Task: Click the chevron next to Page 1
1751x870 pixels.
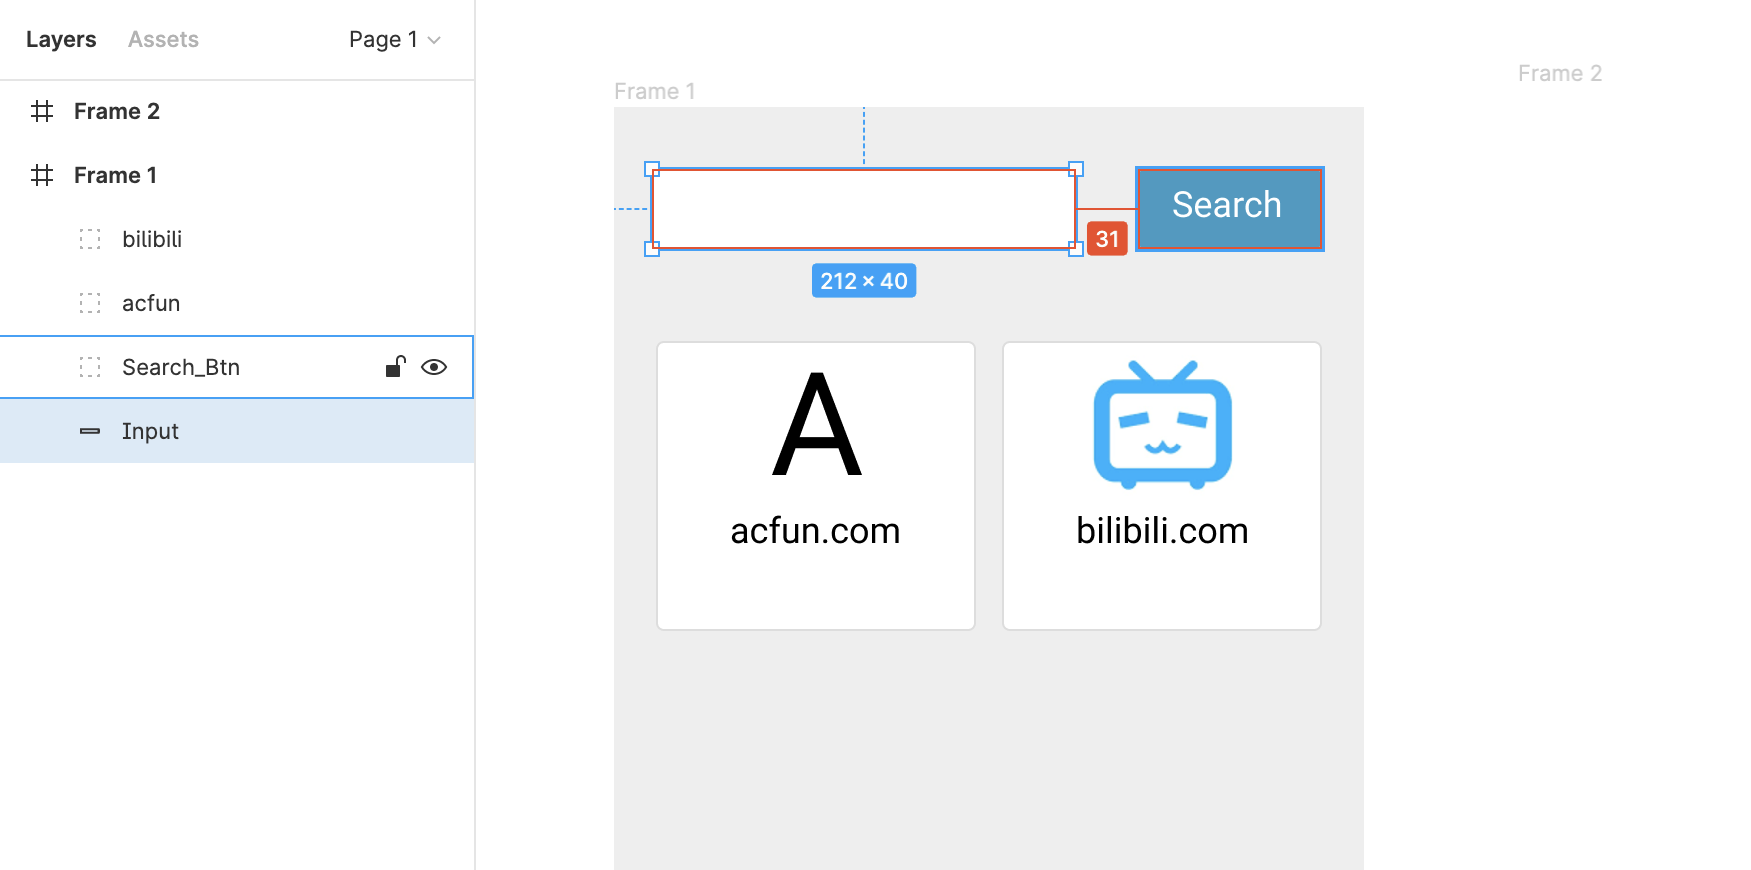Action: point(434,40)
